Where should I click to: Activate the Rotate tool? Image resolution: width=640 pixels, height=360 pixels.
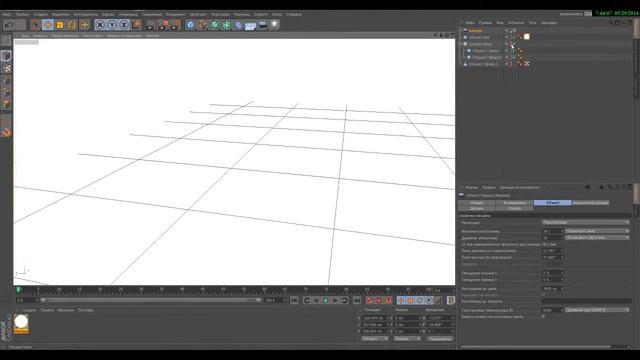coord(72,25)
